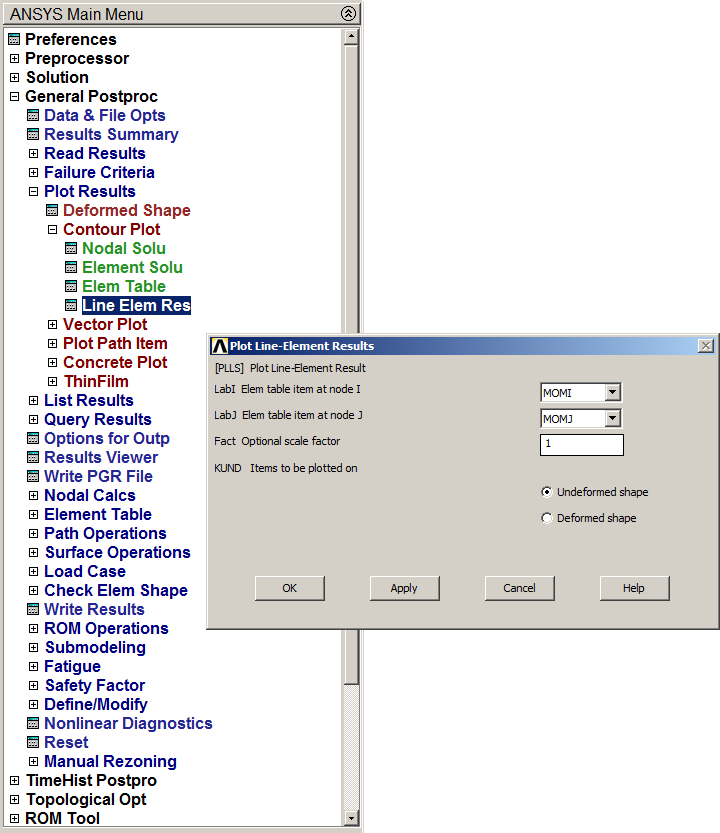Collapse the Contour Plot branch

pos(53,230)
